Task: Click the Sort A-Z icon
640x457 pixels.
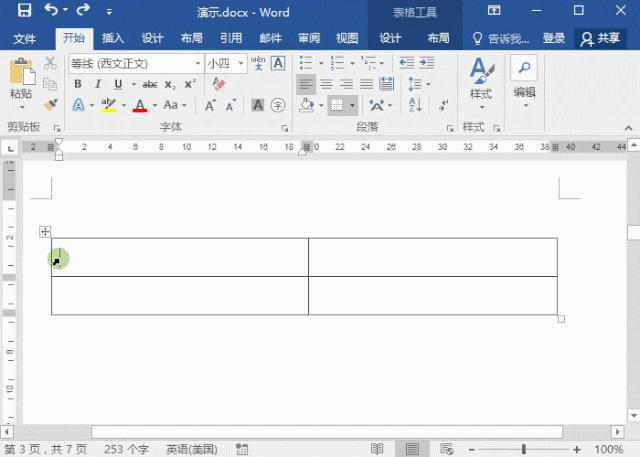Action: [x=415, y=105]
